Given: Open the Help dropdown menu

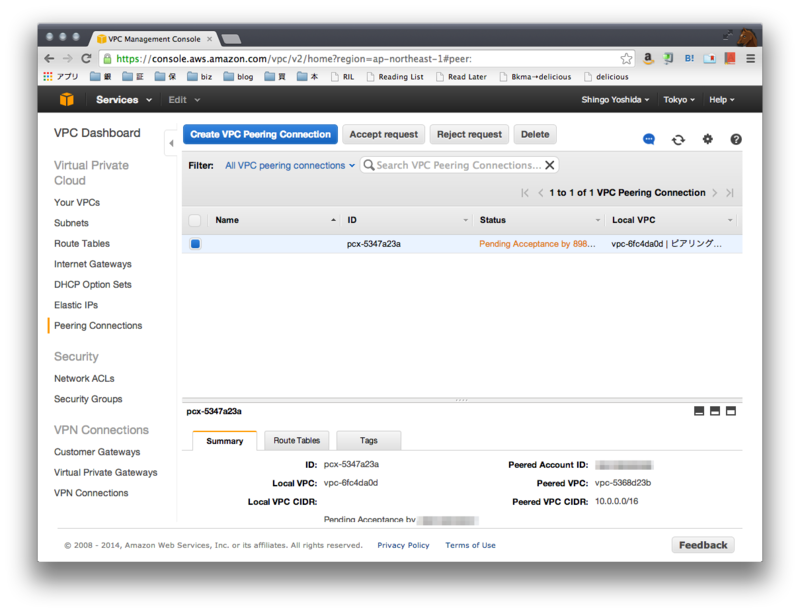Looking at the screenshot, I should [721, 100].
